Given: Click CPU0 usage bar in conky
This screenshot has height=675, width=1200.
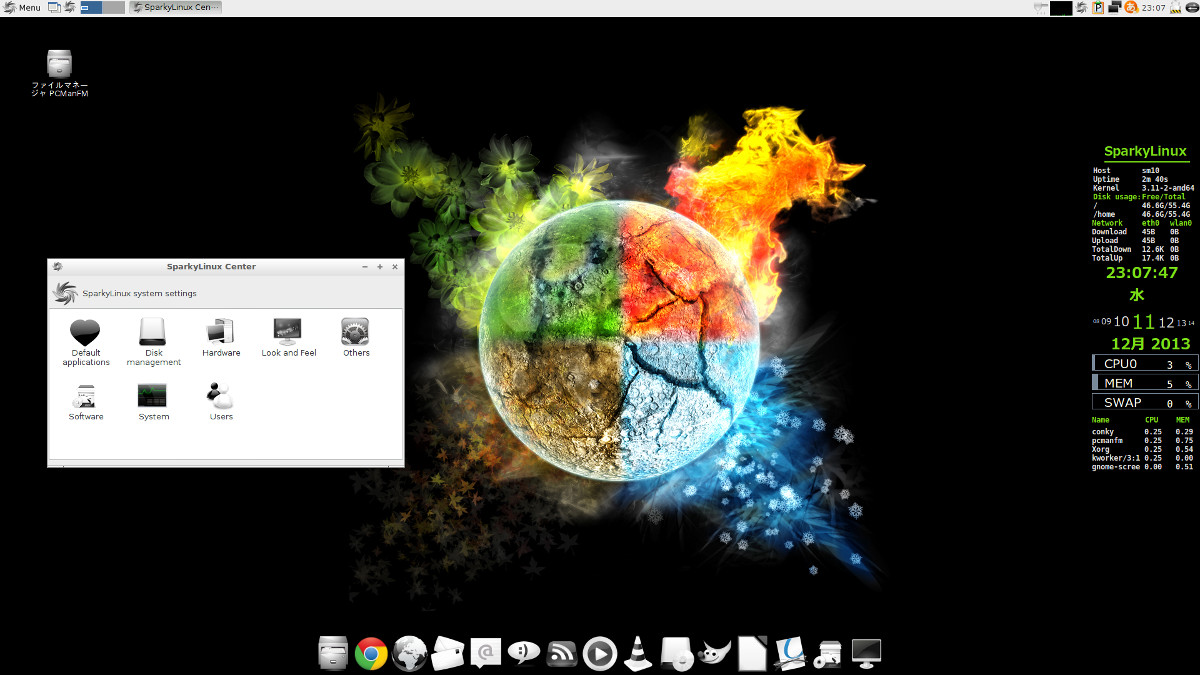Looking at the screenshot, I should point(1144,364).
